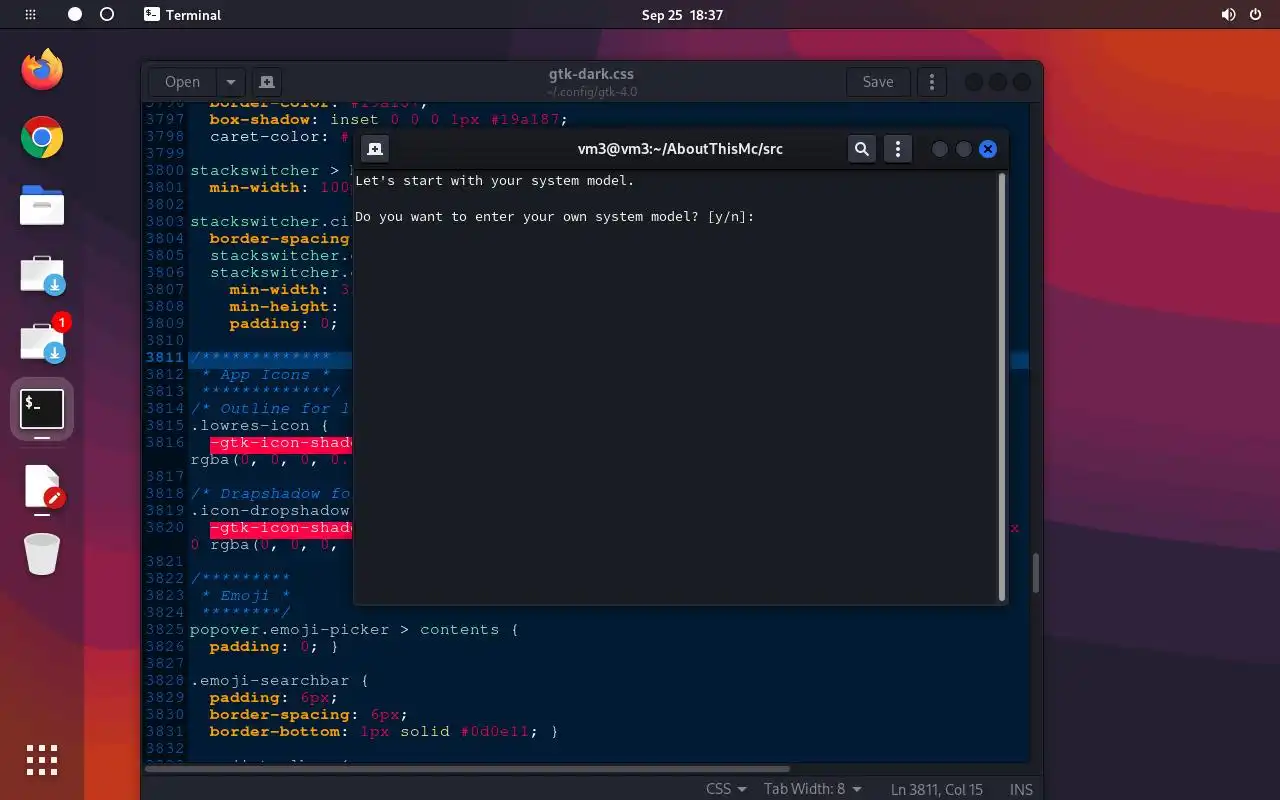The image size is (1280, 800).
Task: Open the Files manager dock icon
Action: pos(42,206)
